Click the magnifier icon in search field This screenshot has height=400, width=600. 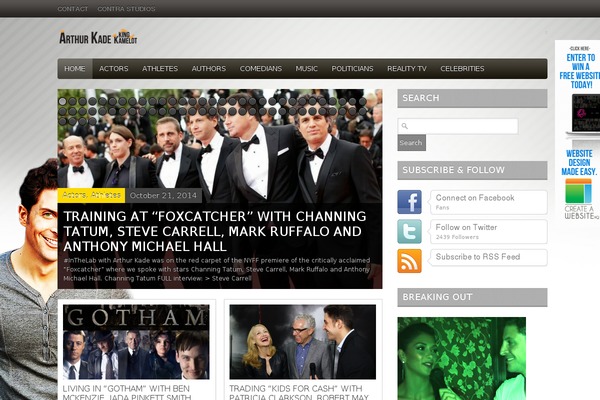pyautogui.click(x=404, y=126)
